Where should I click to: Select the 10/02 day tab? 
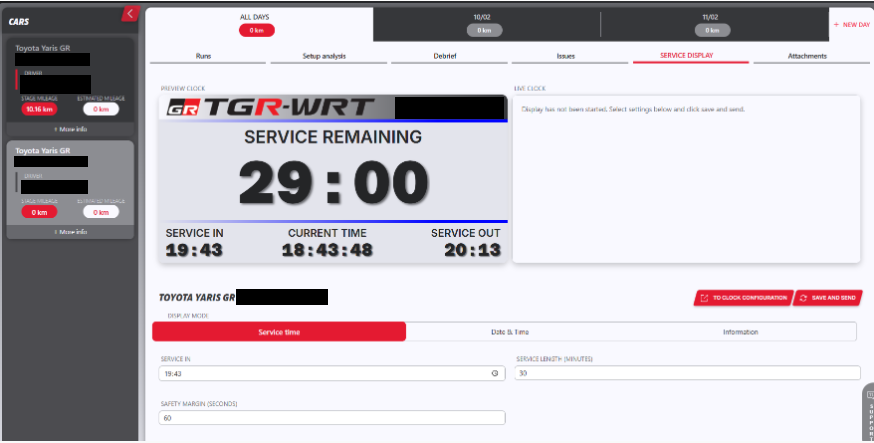(485, 24)
